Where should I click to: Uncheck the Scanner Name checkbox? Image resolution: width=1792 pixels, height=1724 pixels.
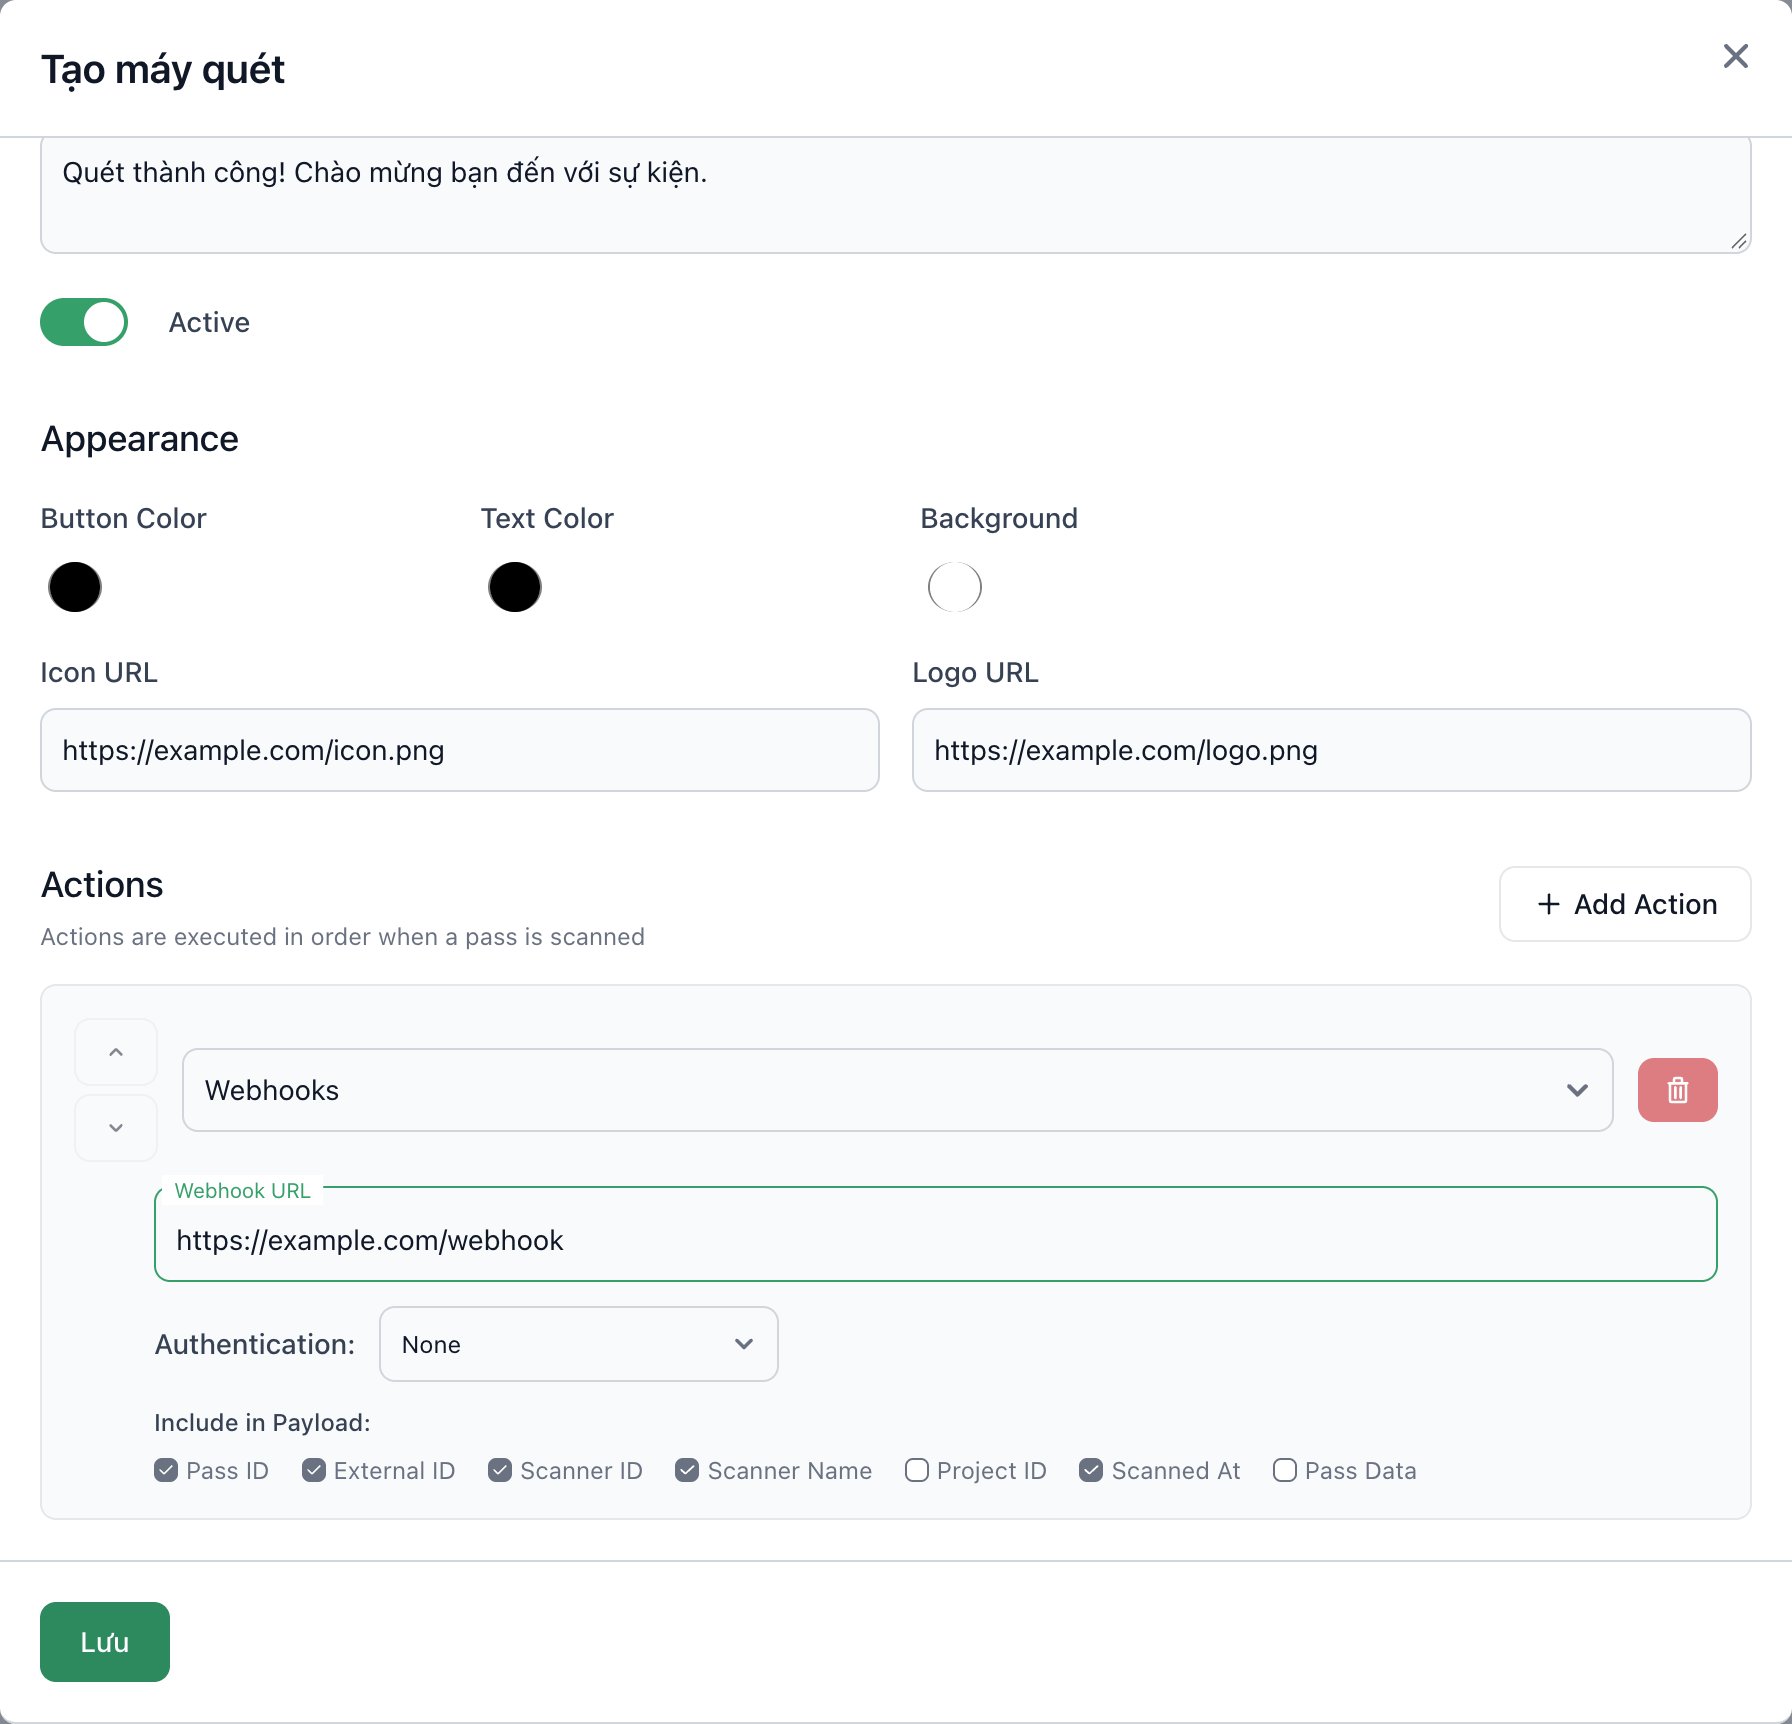[x=687, y=1470]
